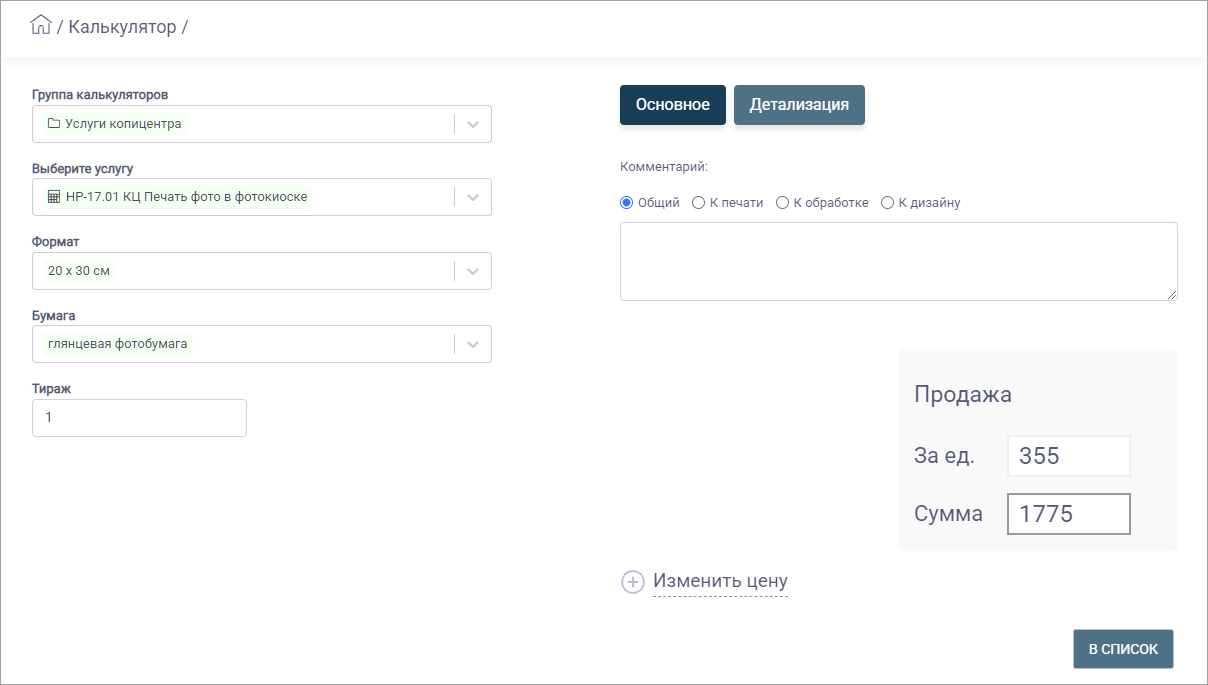Focus the За ед. price field
1208x685 pixels.
pos(1069,456)
